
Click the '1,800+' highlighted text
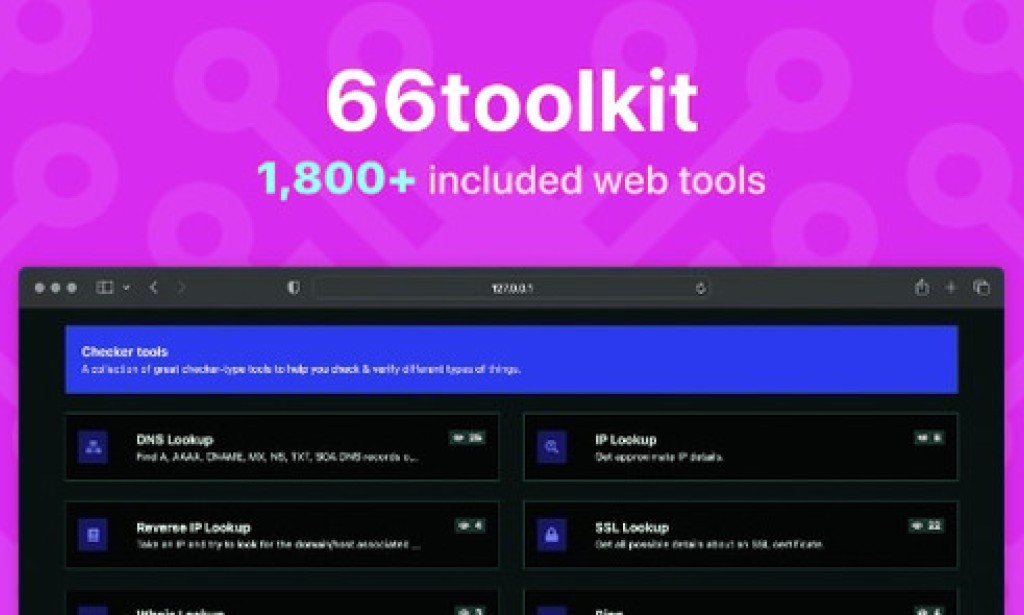coord(336,179)
